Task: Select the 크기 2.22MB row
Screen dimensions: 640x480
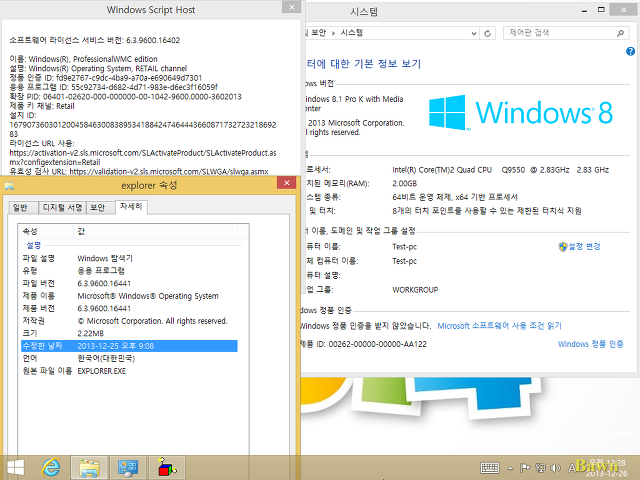Action: [129, 333]
